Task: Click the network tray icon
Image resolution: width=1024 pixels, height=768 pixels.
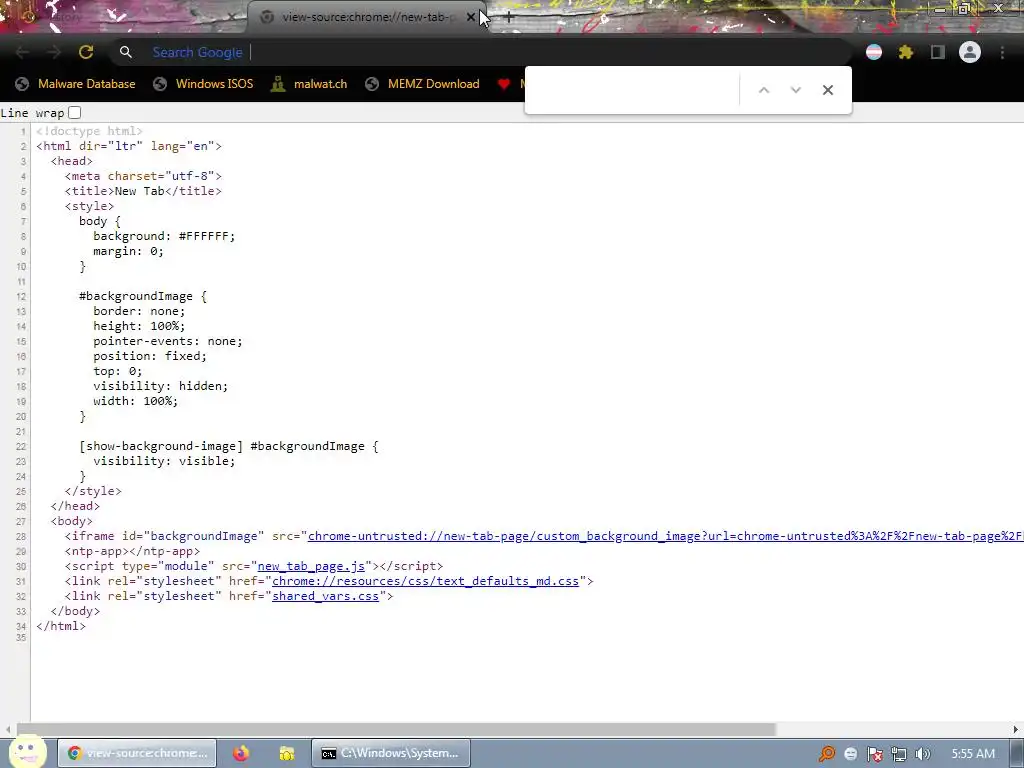Action: point(899,754)
